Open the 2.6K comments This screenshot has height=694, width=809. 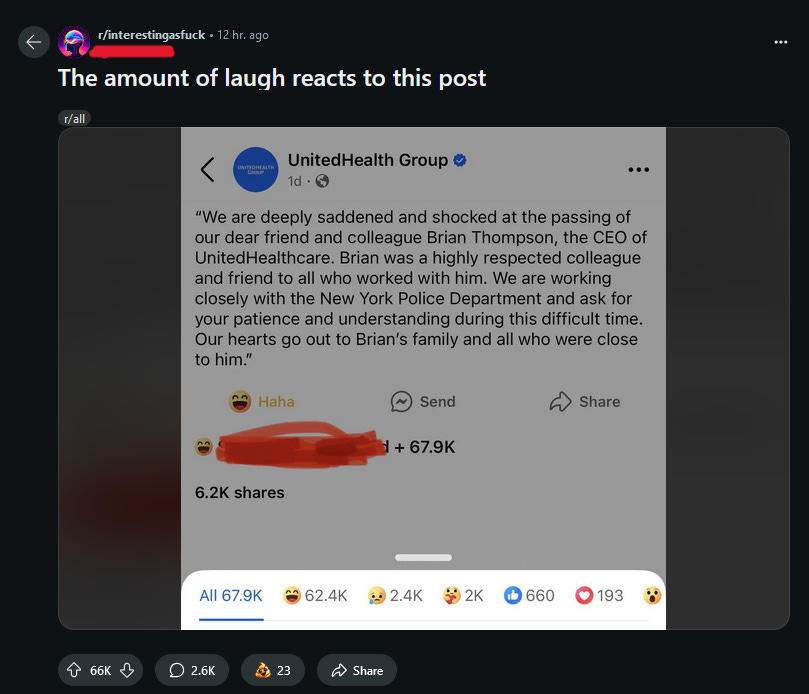coord(192,670)
